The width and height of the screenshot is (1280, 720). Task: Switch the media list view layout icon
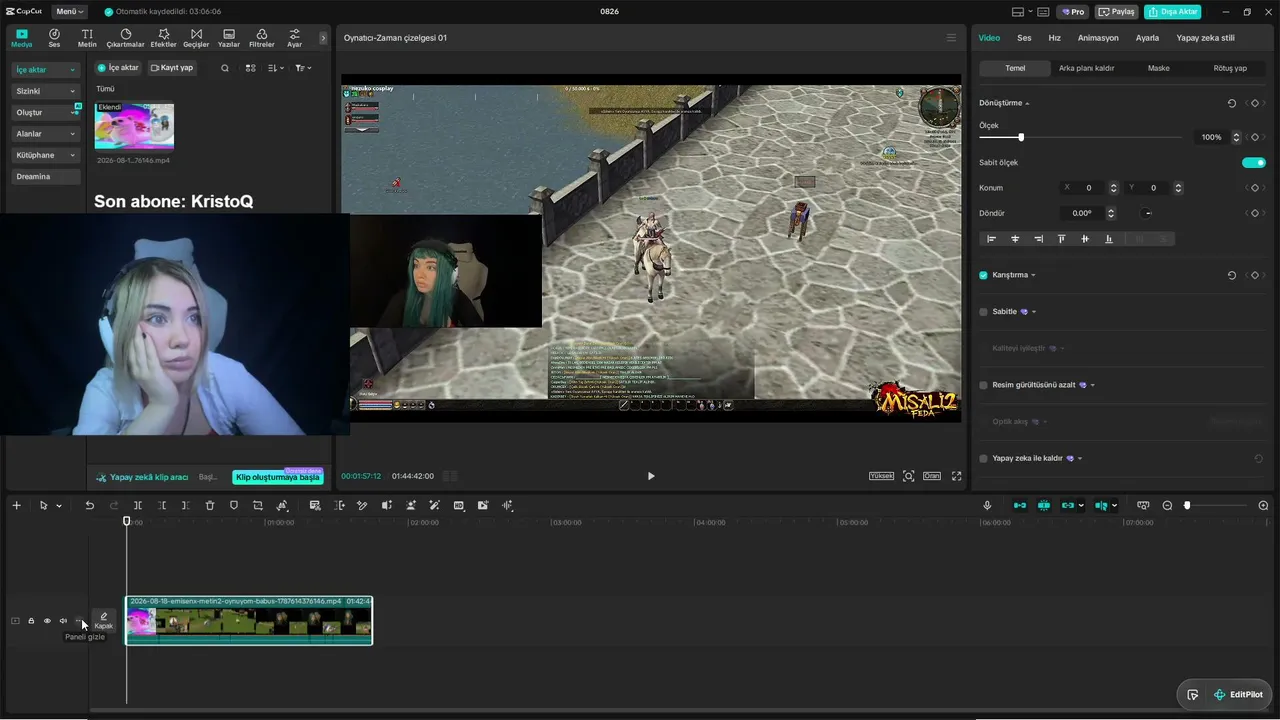point(251,68)
